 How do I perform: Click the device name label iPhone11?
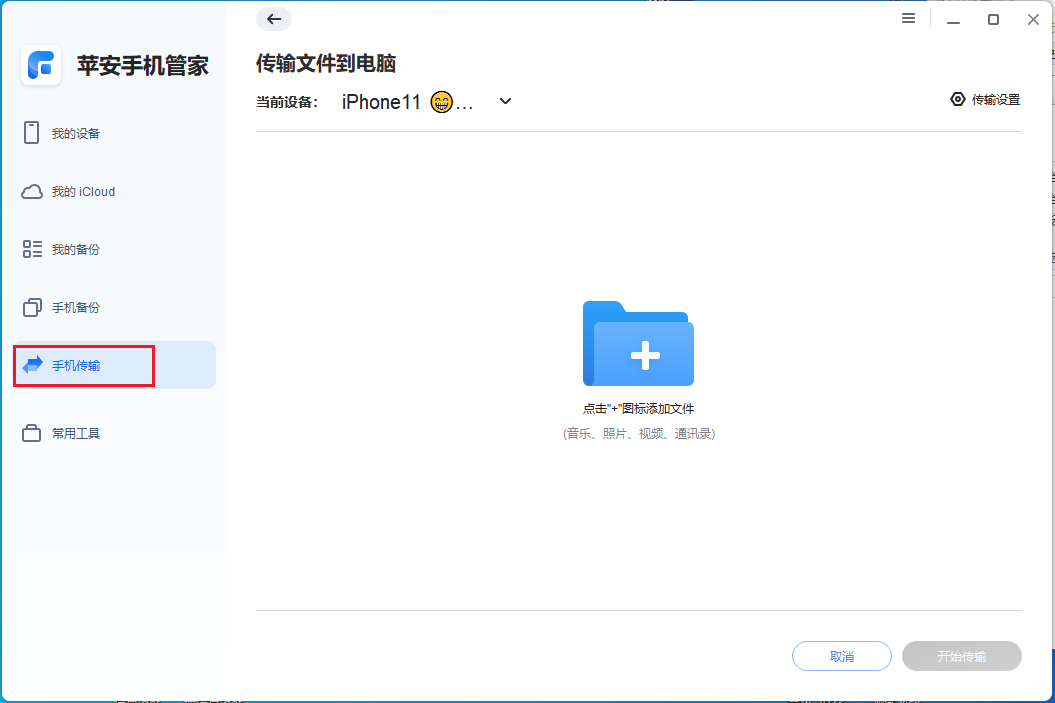pyautogui.click(x=381, y=101)
